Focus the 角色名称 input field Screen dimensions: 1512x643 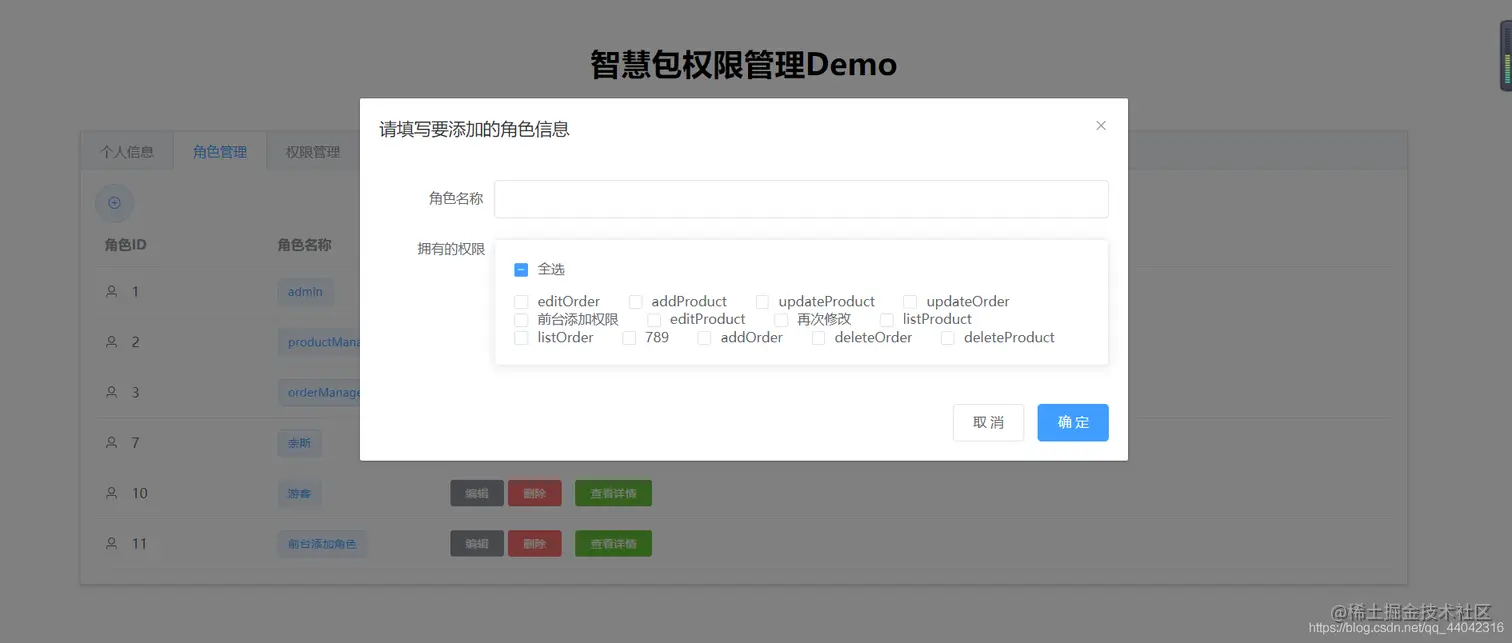tap(801, 199)
